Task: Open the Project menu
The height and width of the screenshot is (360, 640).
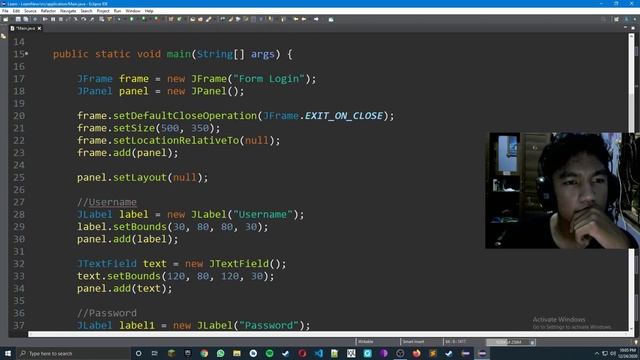Action: 103,11
